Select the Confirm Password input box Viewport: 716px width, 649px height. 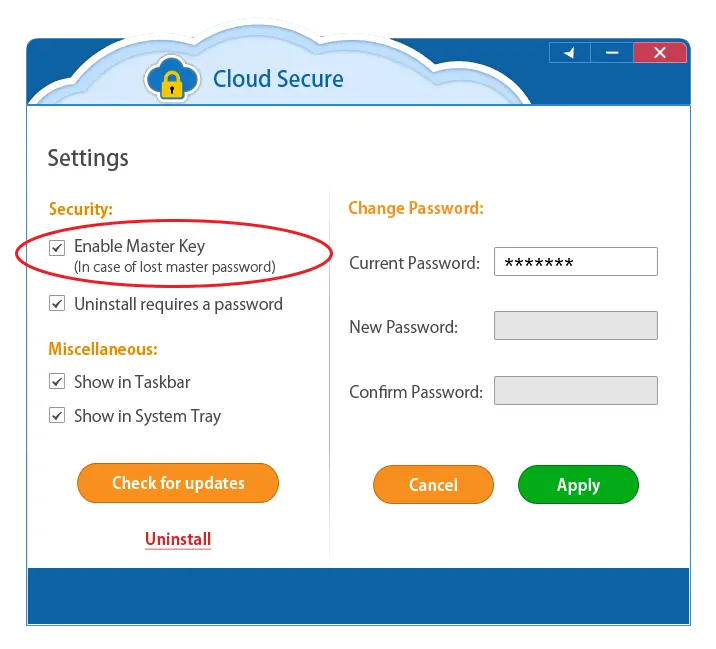576,390
